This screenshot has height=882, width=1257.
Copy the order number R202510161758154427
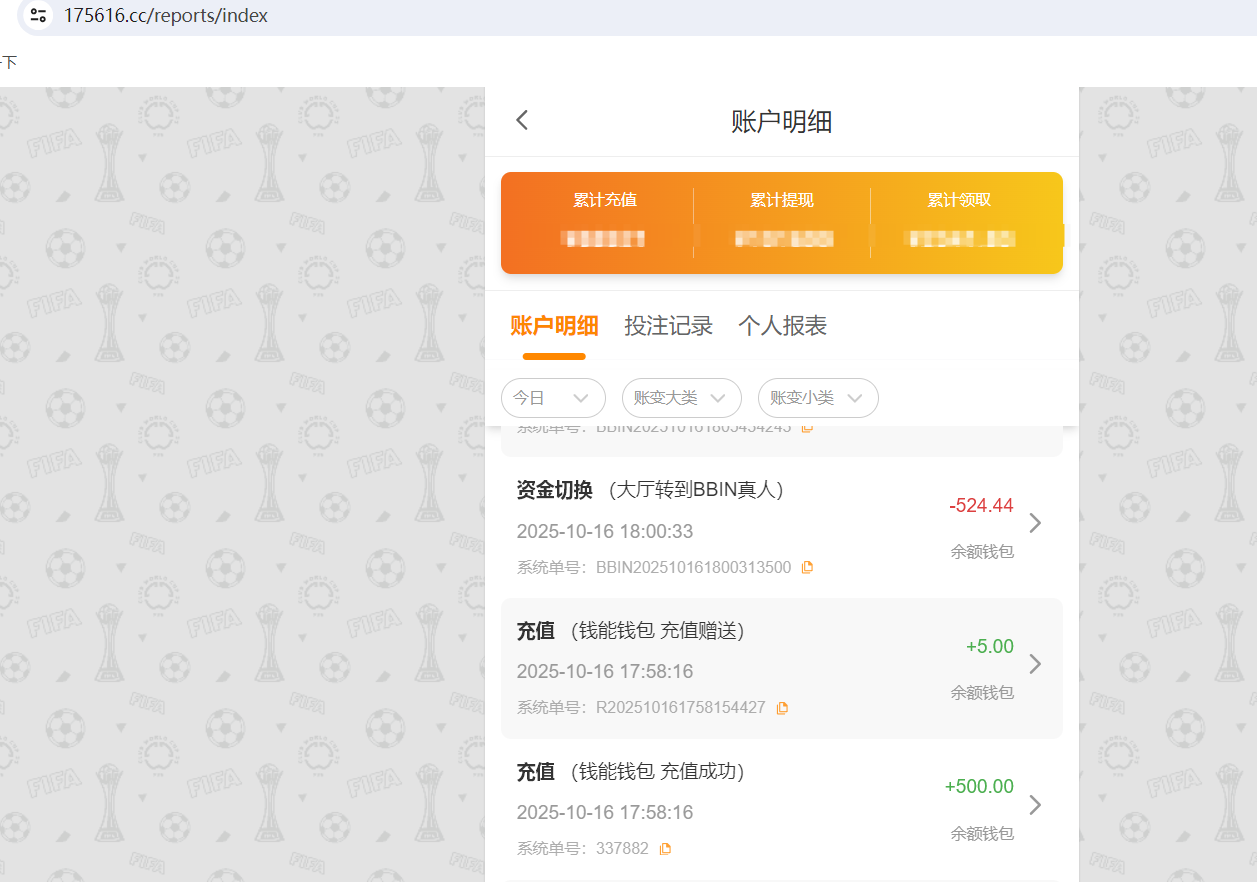pyautogui.click(x=781, y=707)
